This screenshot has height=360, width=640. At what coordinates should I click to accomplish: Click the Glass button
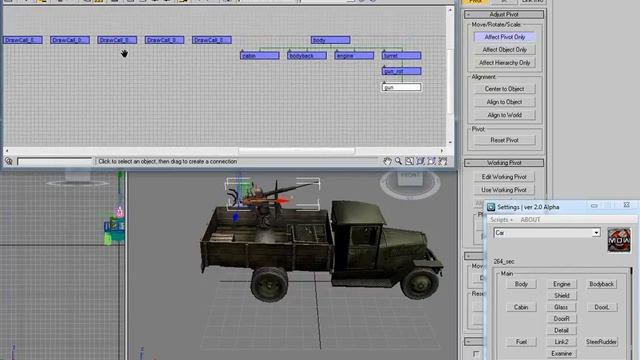(x=562, y=307)
